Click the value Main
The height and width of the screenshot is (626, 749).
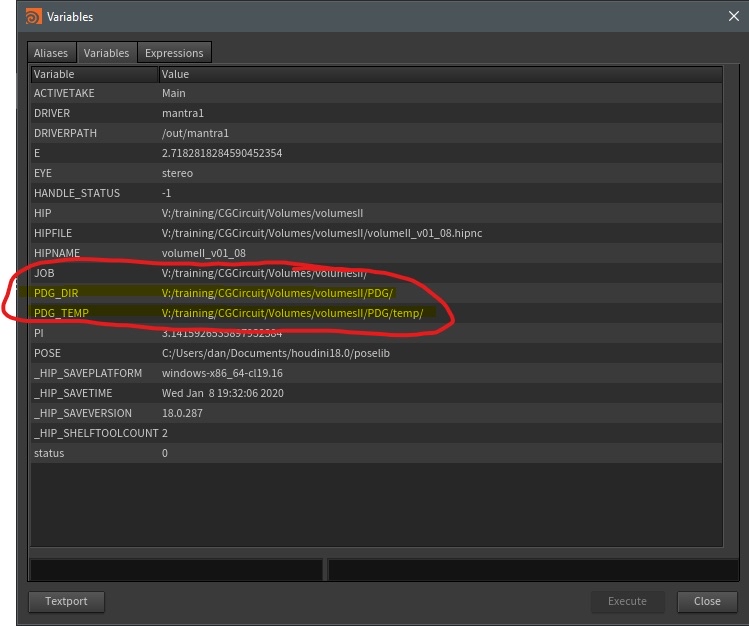[x=173, y=93]
